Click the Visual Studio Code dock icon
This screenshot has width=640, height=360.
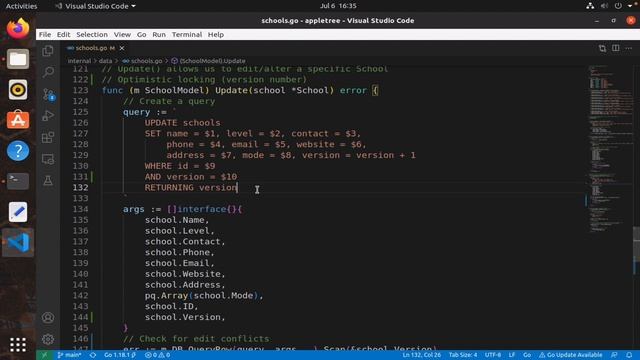(x=18, y=242)
